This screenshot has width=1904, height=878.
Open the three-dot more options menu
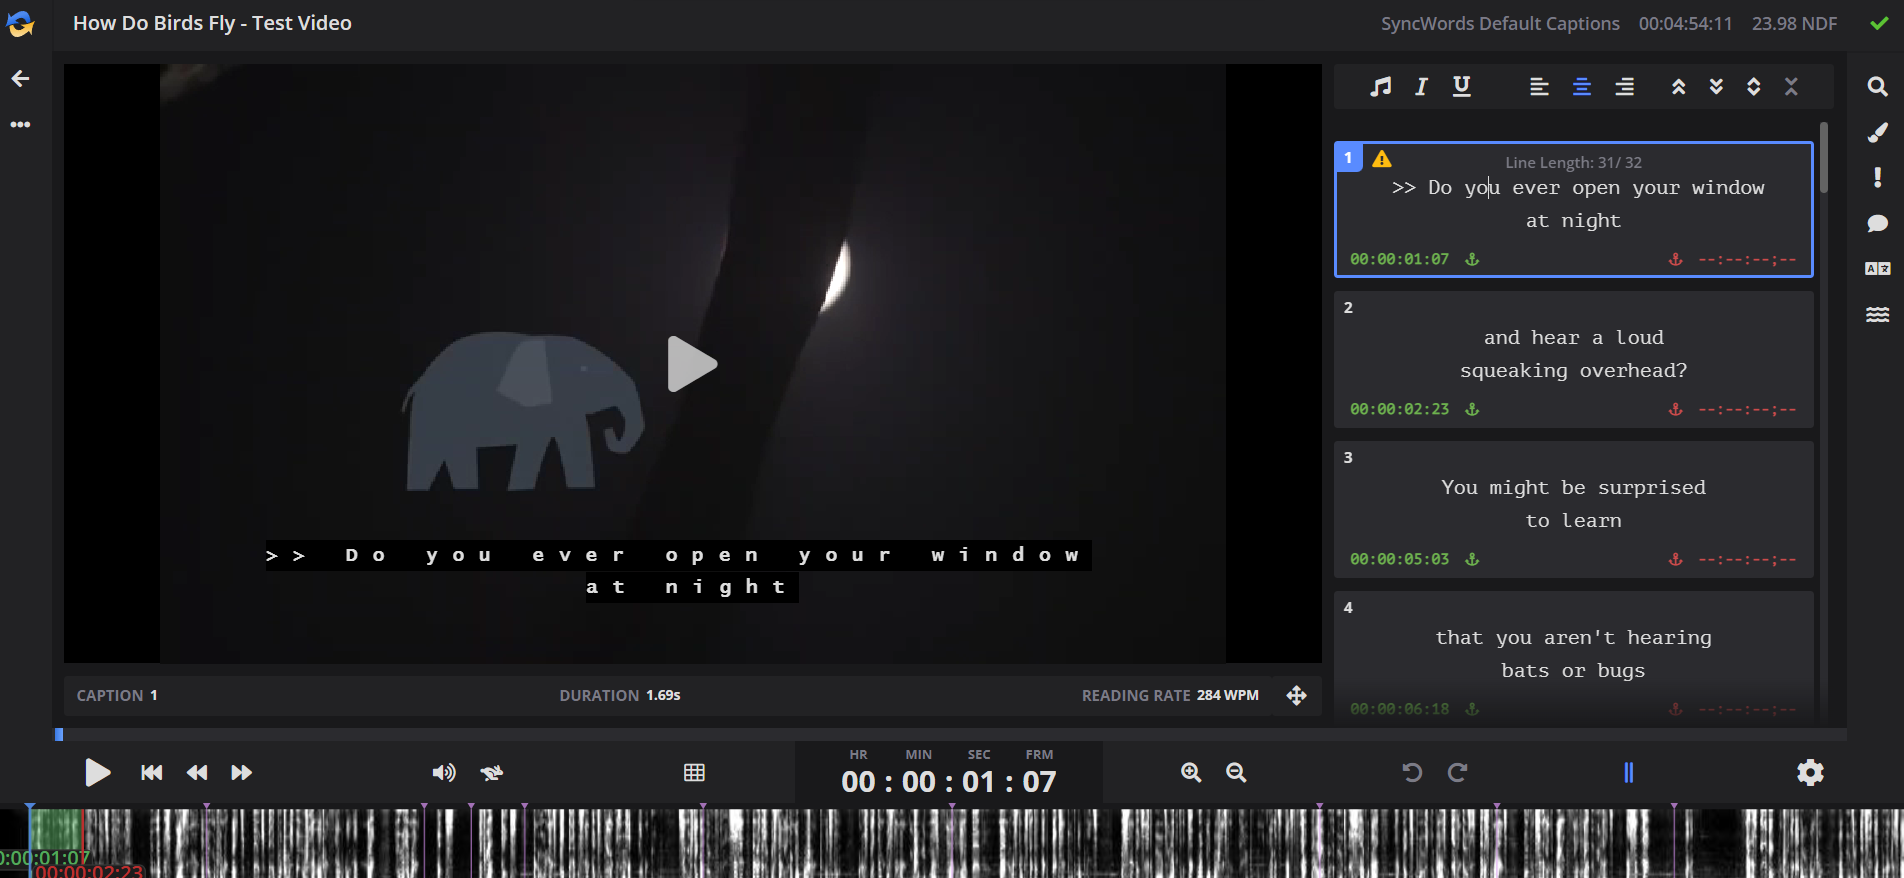point(21,125)
